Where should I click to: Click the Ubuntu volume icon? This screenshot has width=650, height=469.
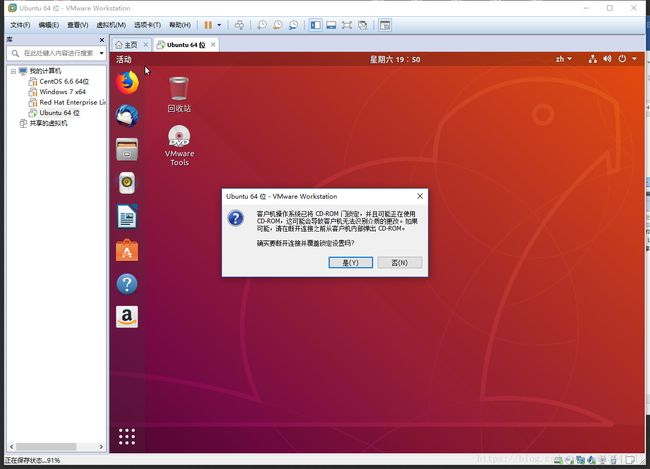607,59
